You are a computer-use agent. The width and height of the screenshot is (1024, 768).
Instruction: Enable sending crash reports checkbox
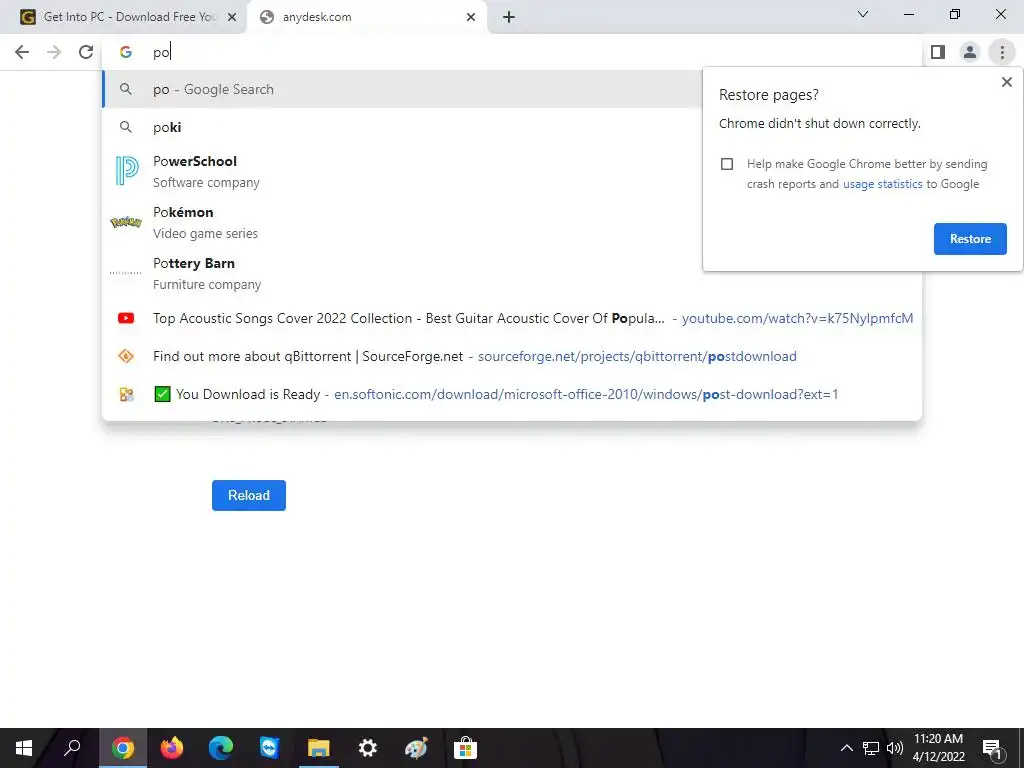727,164
